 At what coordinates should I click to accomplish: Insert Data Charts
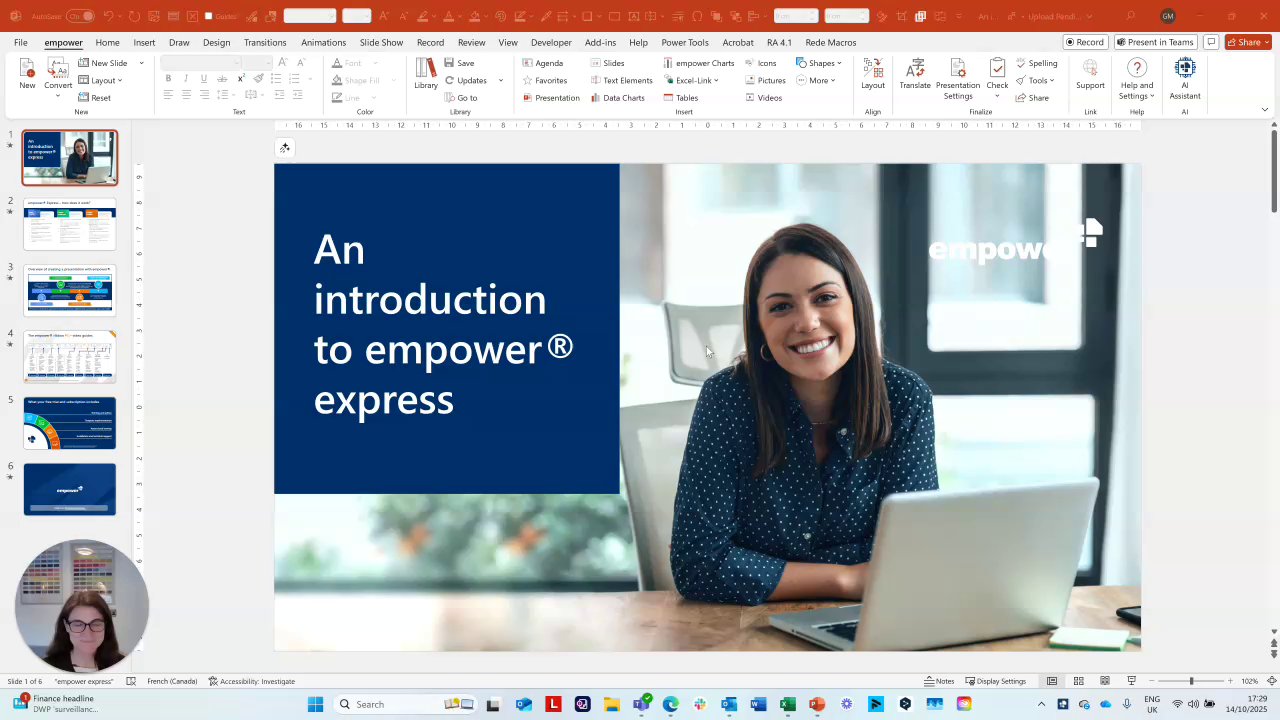click(x=617, y=98)
